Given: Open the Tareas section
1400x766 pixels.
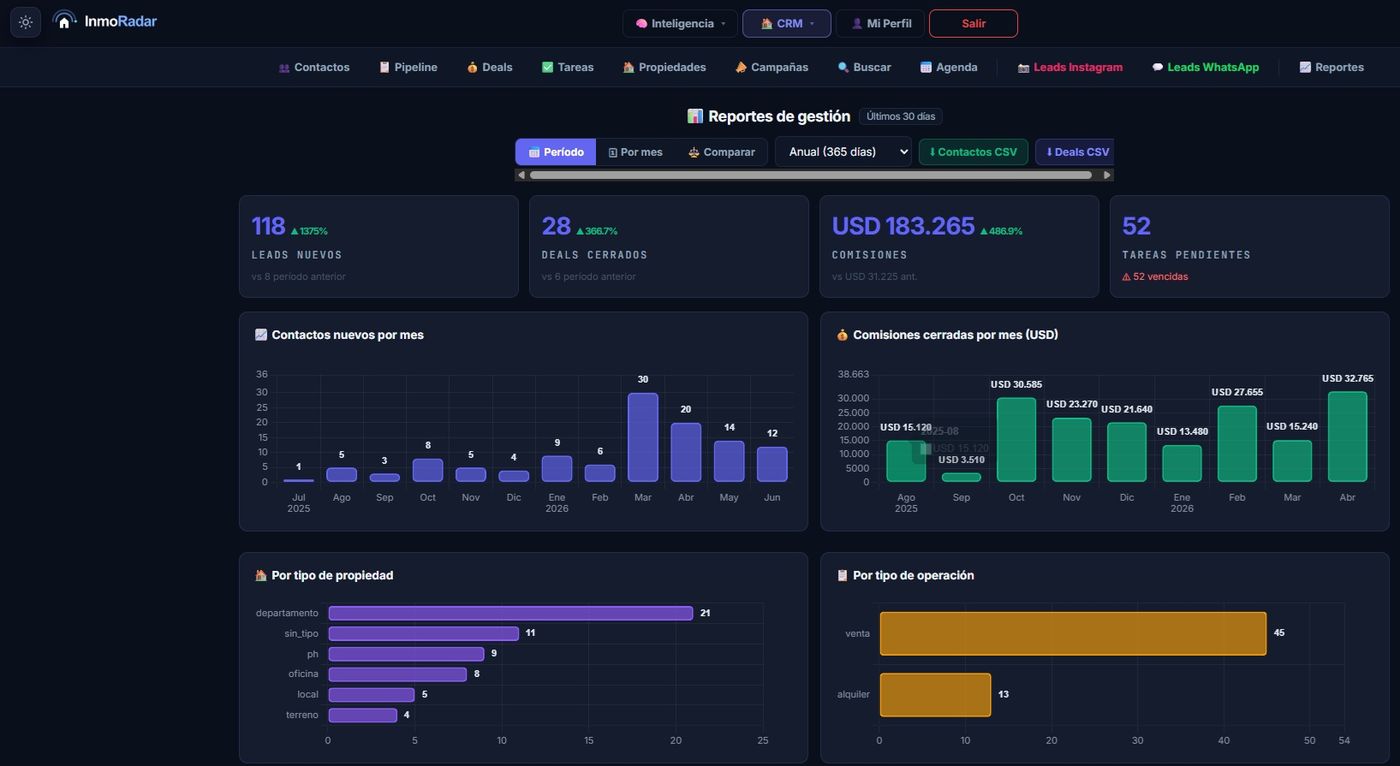Looking at the screenshot, I should coord(567,67).
